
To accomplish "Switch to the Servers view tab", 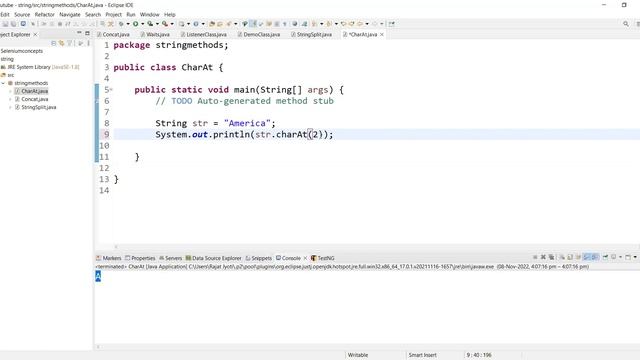I will click(170, 258).
